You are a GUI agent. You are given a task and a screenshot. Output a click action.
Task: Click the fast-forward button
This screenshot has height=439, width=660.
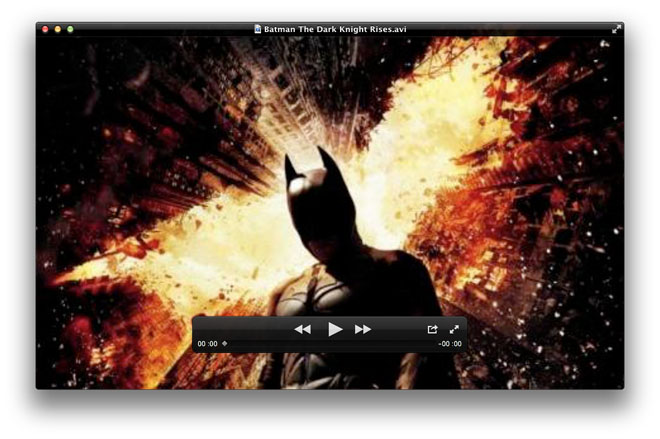[x=362, y=329]
